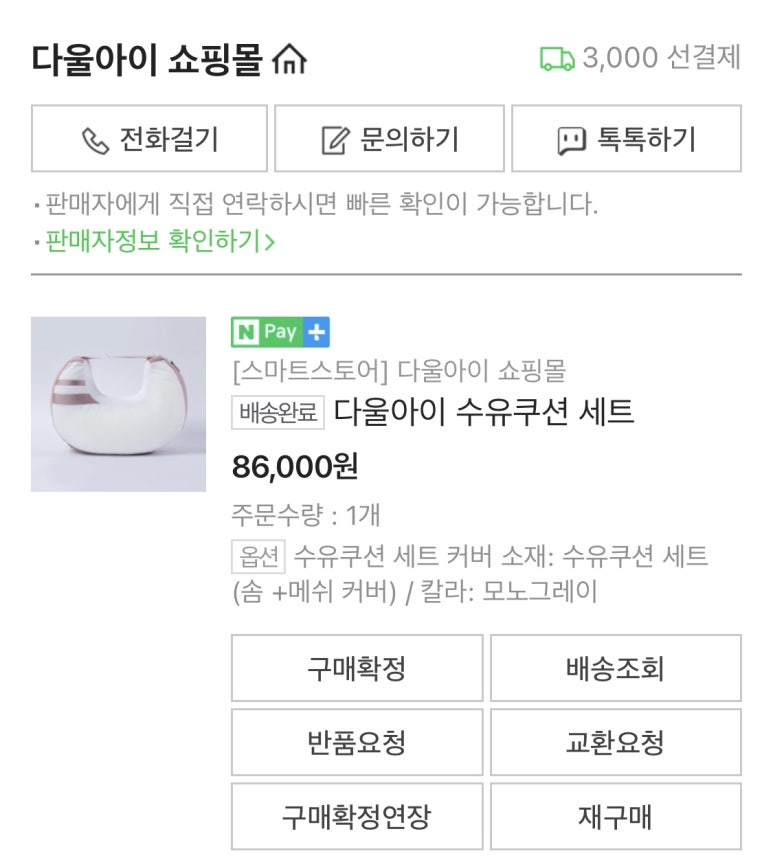
Task: Request a return with 반품요청
Action: coord(357,742)
